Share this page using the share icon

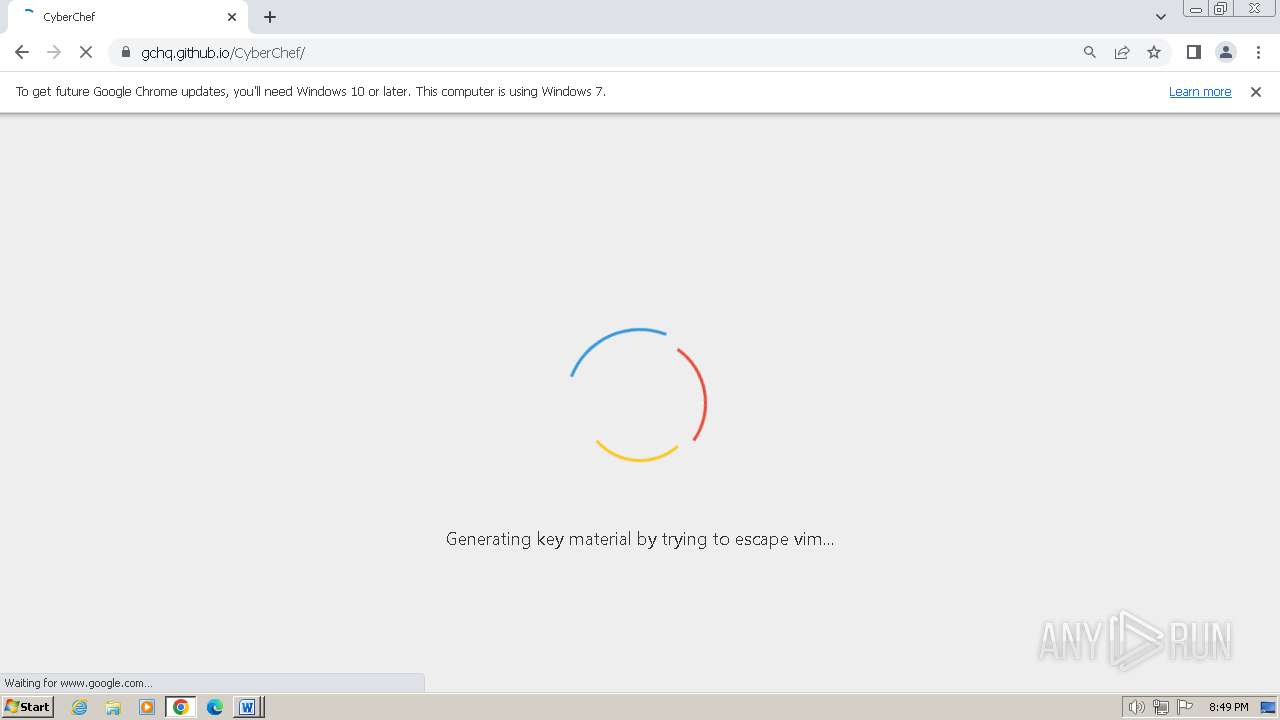1122,52
